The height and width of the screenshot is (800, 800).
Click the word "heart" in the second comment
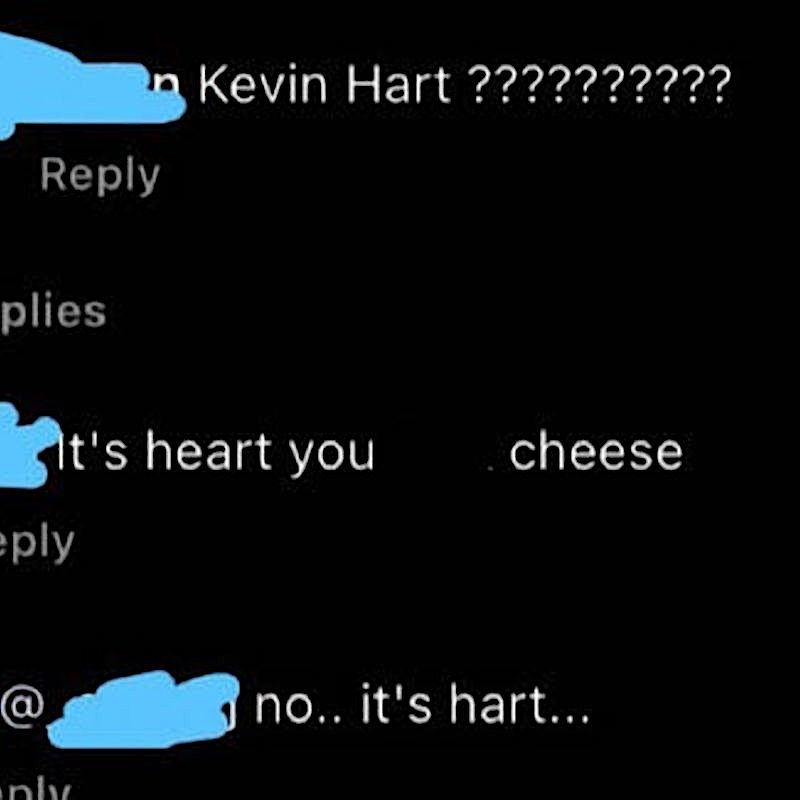[x=208, y=451]
